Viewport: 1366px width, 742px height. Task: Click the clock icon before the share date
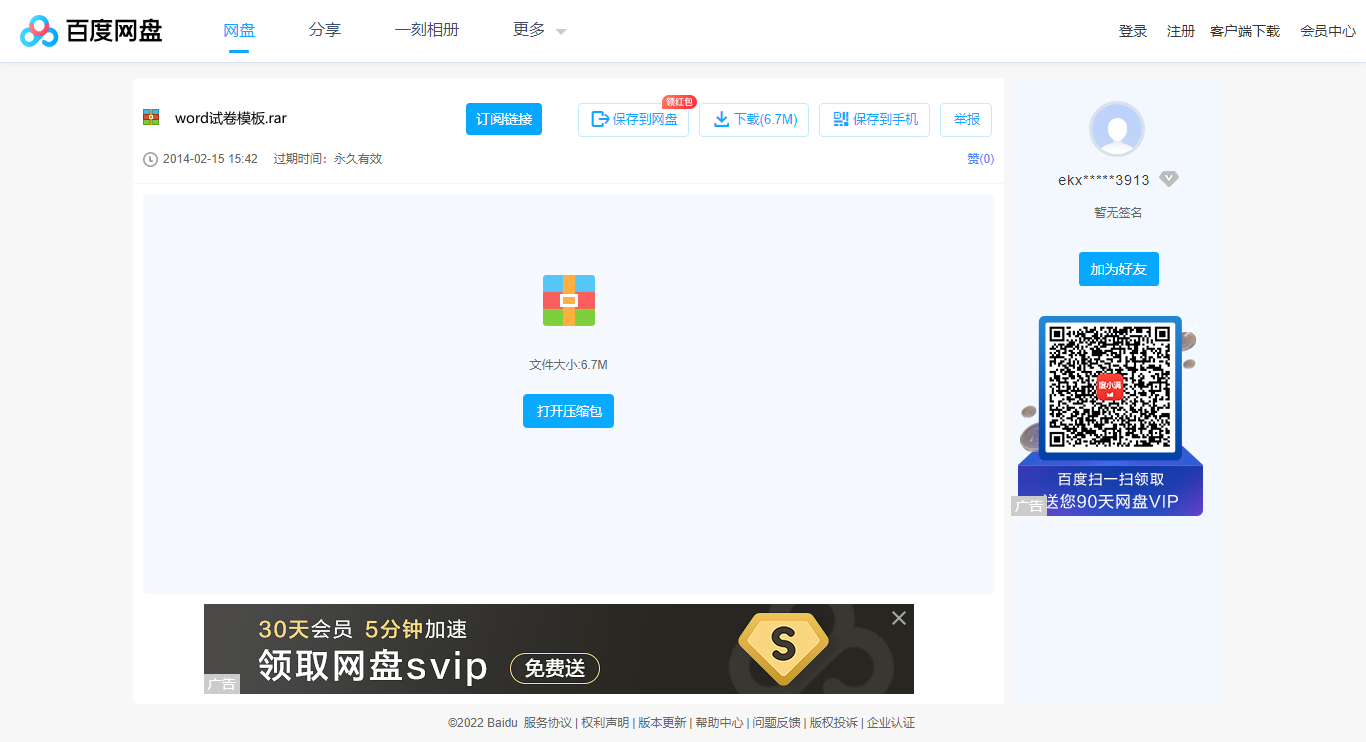point(150,158)
